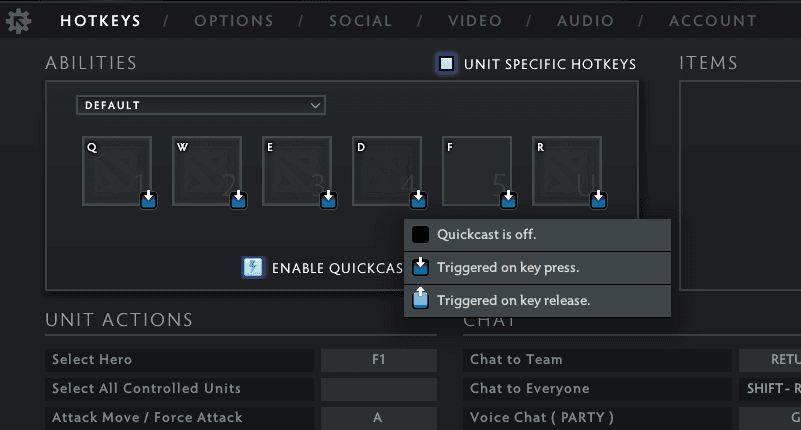Click quickcast mode icon on W slot
Screen dimensions: 801x430
coord(239,200)
